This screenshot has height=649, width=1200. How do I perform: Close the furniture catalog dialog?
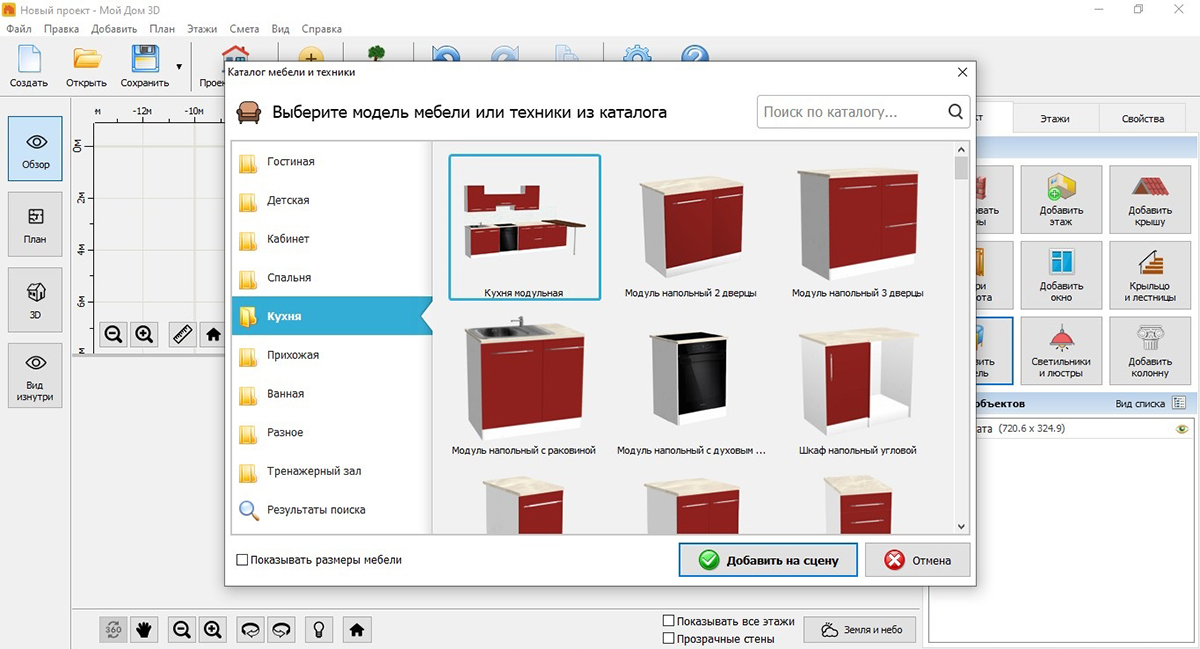point(962,72)
